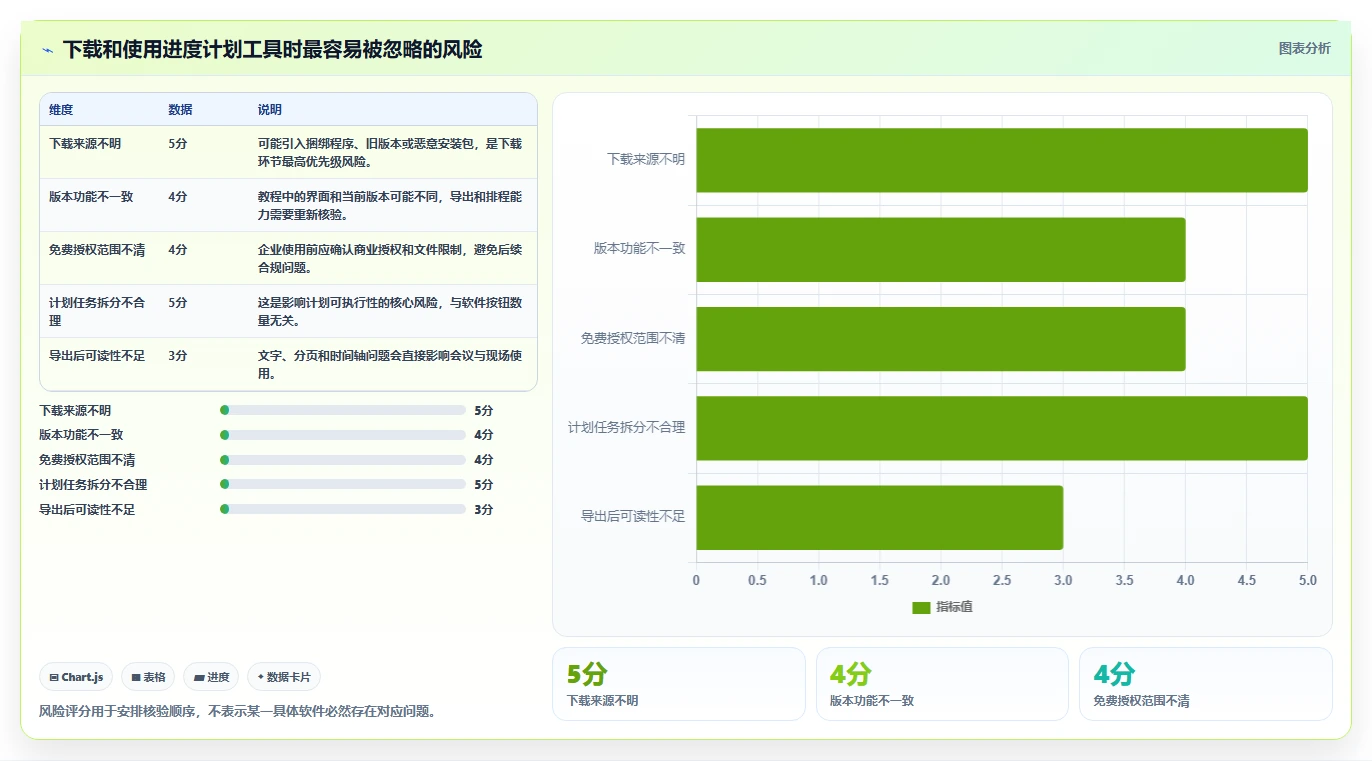Click the 版本功能不一致 chart axis label

pos(640,249)
